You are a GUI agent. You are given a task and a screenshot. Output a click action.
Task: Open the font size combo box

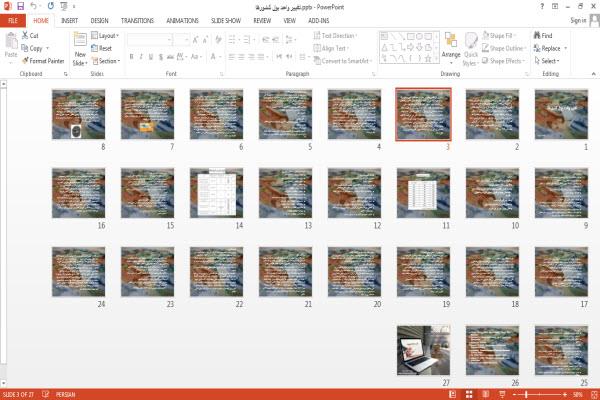(182, 40)
